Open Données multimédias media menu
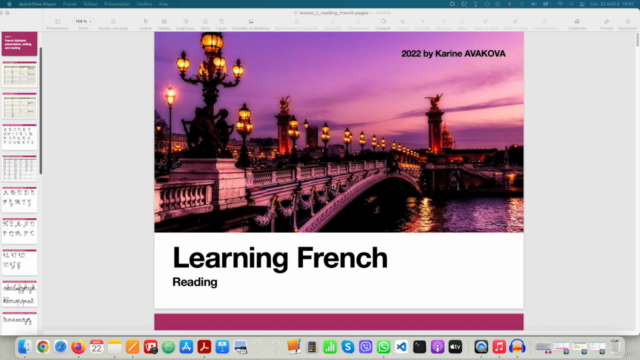This screenshot has width=640, height=360. click(x=251, y=24)
